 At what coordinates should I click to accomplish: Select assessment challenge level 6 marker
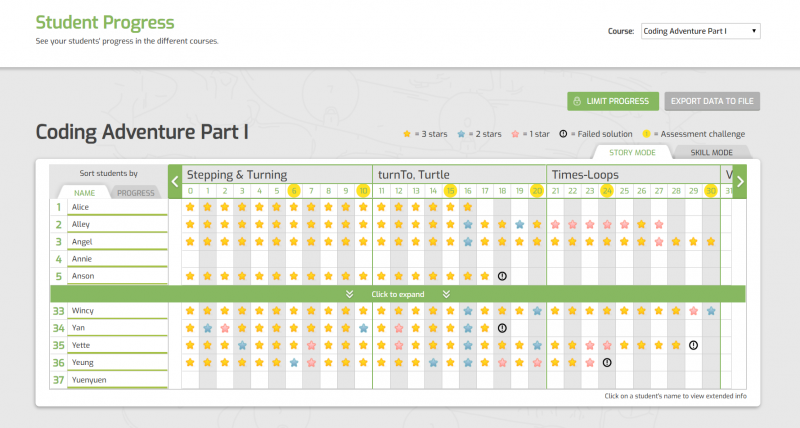[x=294, y=191]
